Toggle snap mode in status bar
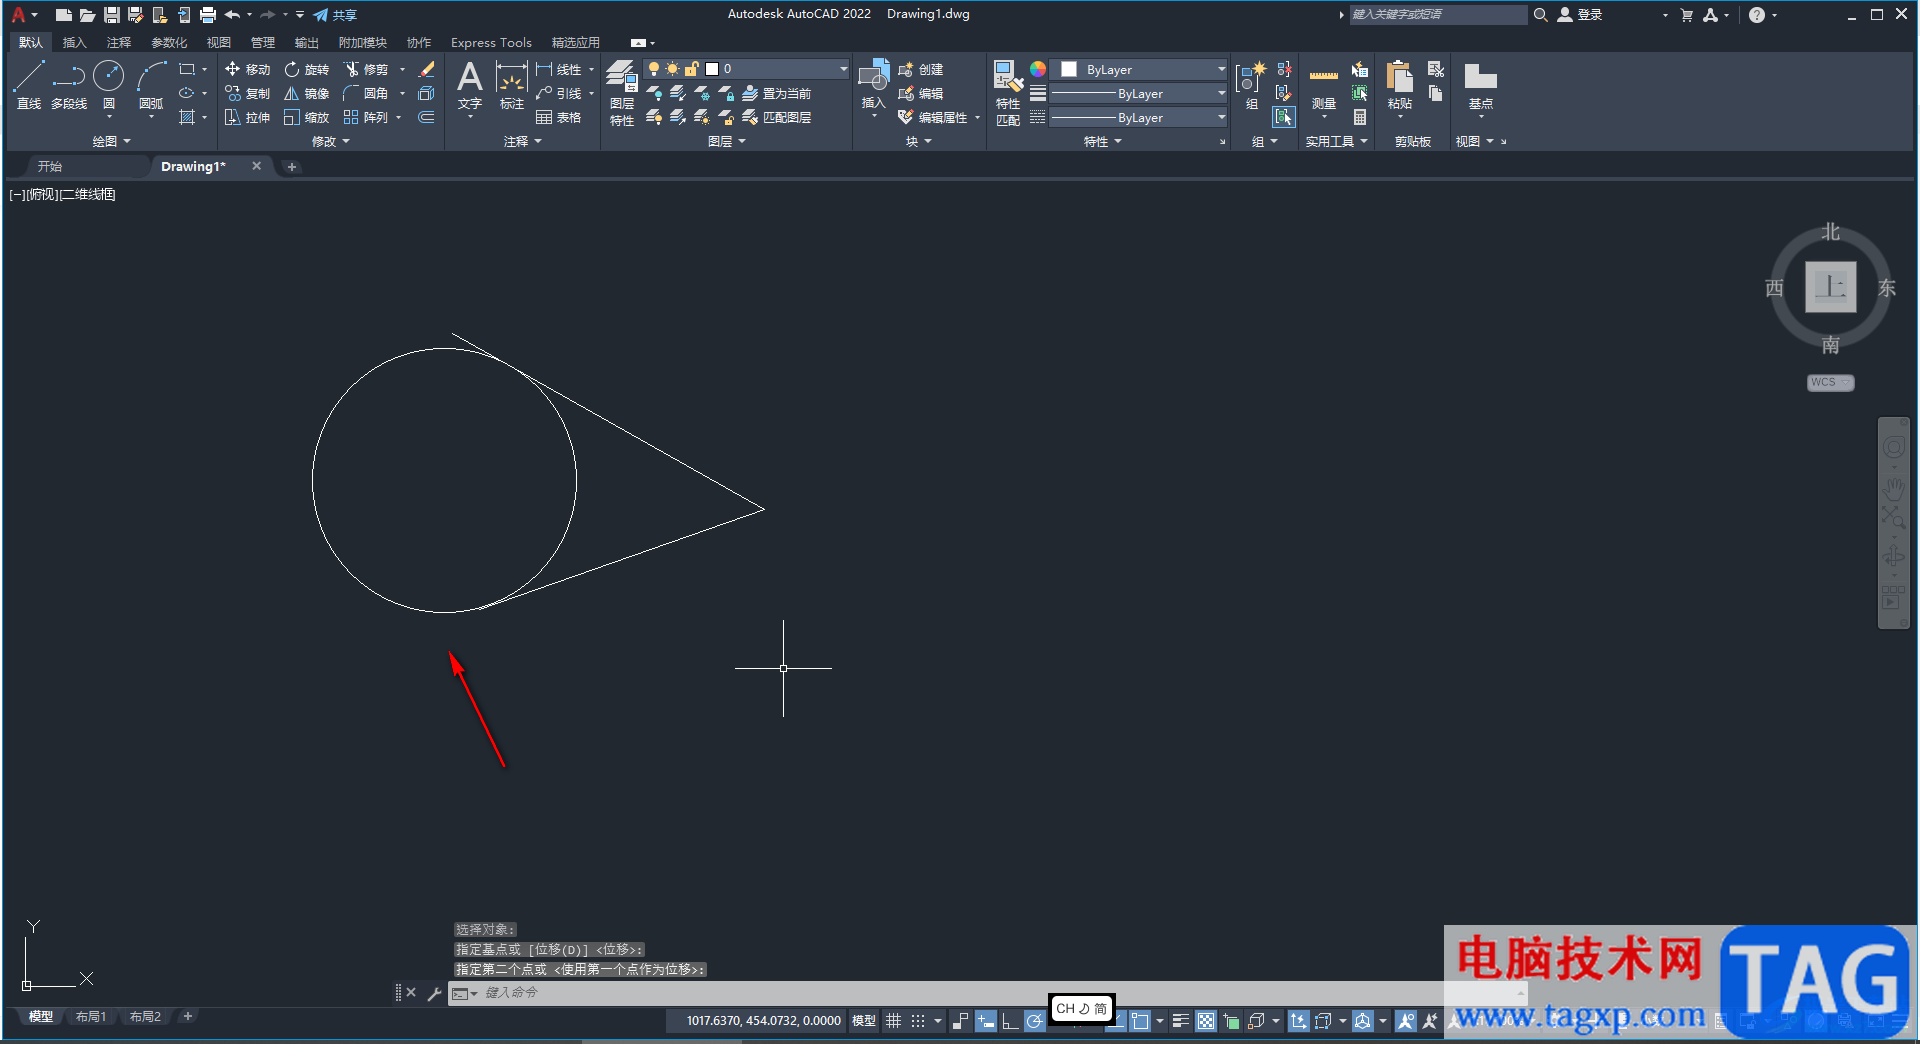1920x1044 pixels. pyautogui.click(x=918, y=1021)
